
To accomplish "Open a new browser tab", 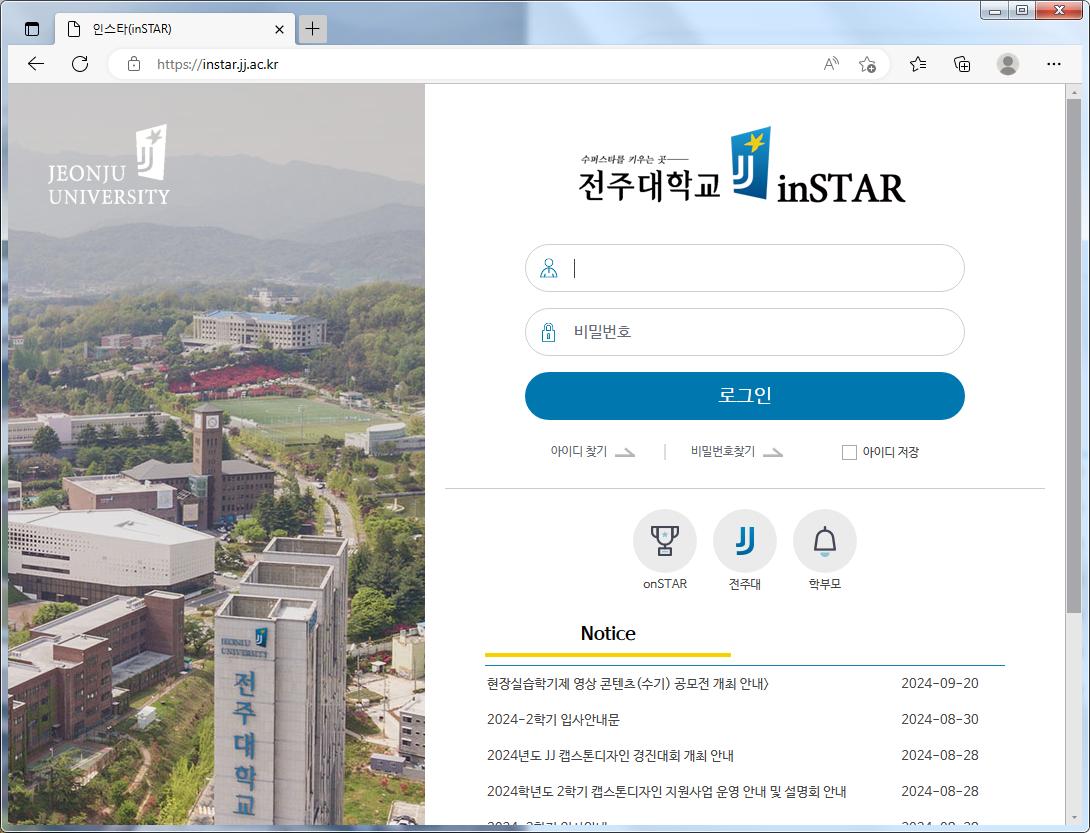I will pos(313,28).
